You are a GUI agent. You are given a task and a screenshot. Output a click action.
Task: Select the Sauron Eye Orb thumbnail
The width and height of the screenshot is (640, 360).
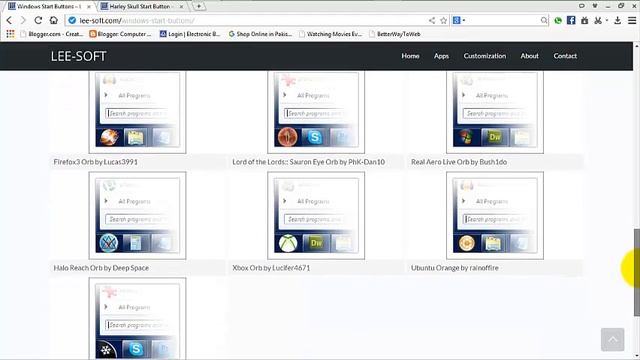[x=316, y=112]
